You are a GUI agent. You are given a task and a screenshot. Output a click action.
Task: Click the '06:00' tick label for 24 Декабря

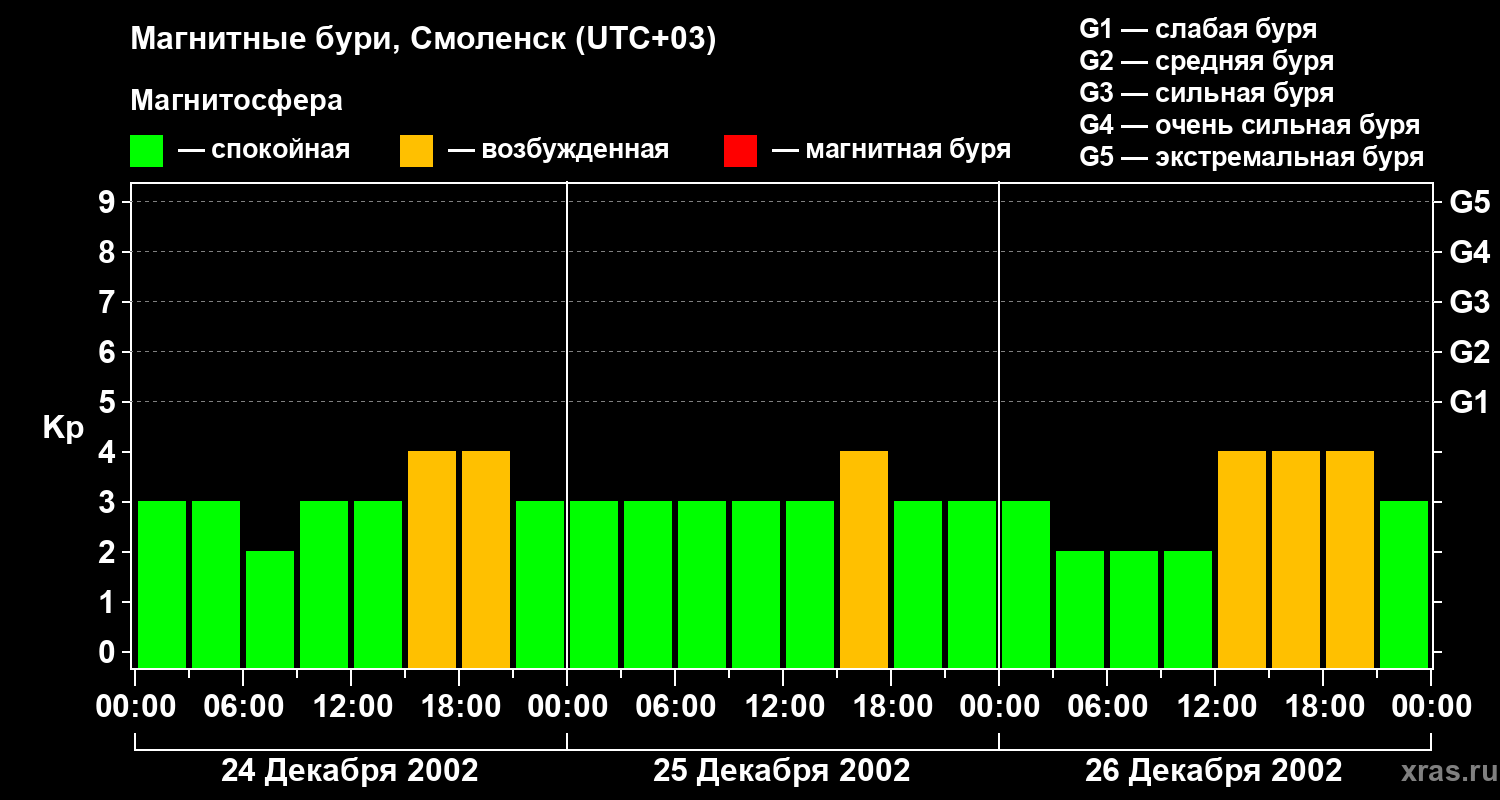(x=243, y=706)
